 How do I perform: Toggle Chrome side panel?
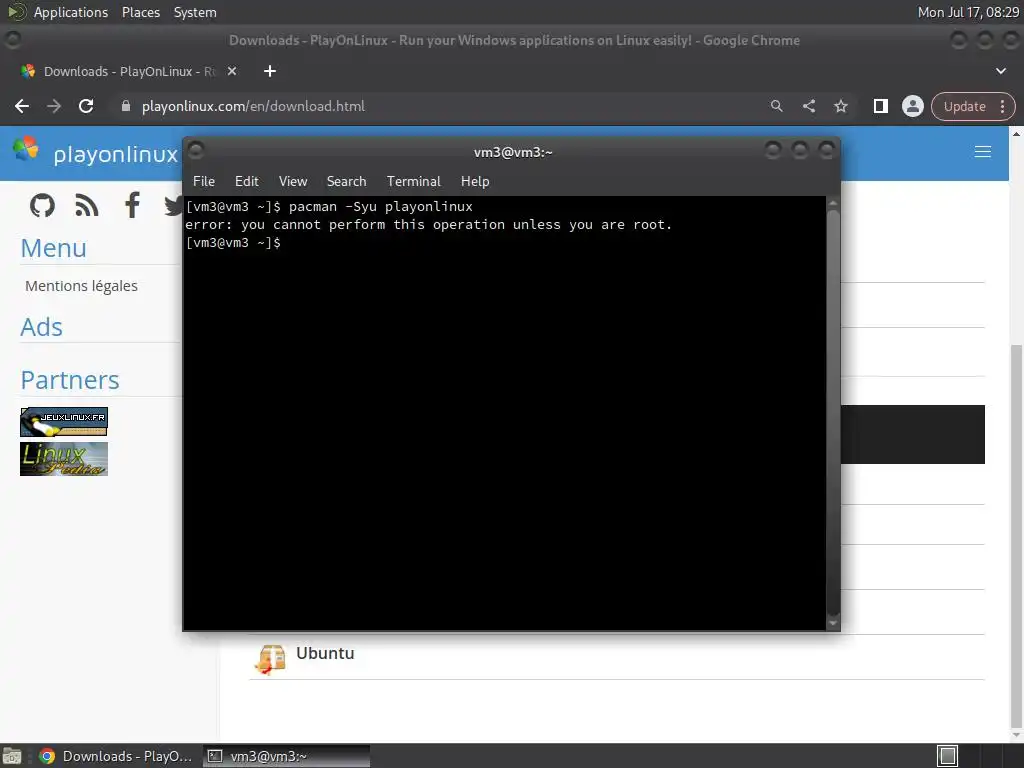click(x=880, y=106)
